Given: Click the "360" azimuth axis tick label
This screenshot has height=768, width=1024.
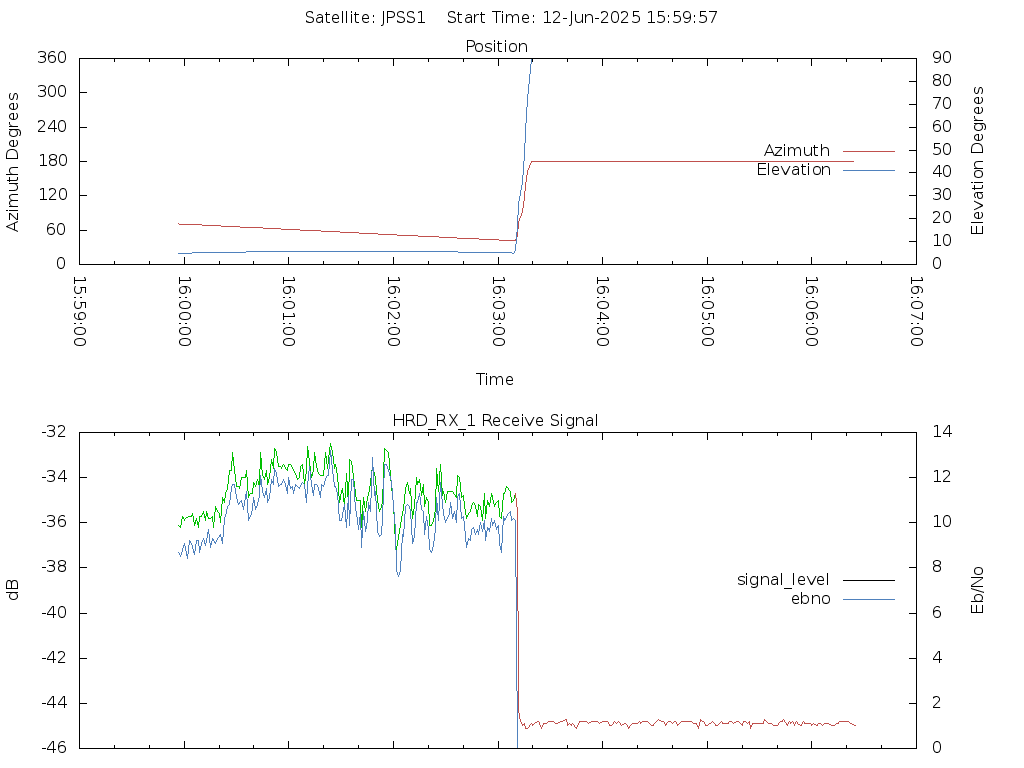Looking at the screenshot, I should 52,58.
